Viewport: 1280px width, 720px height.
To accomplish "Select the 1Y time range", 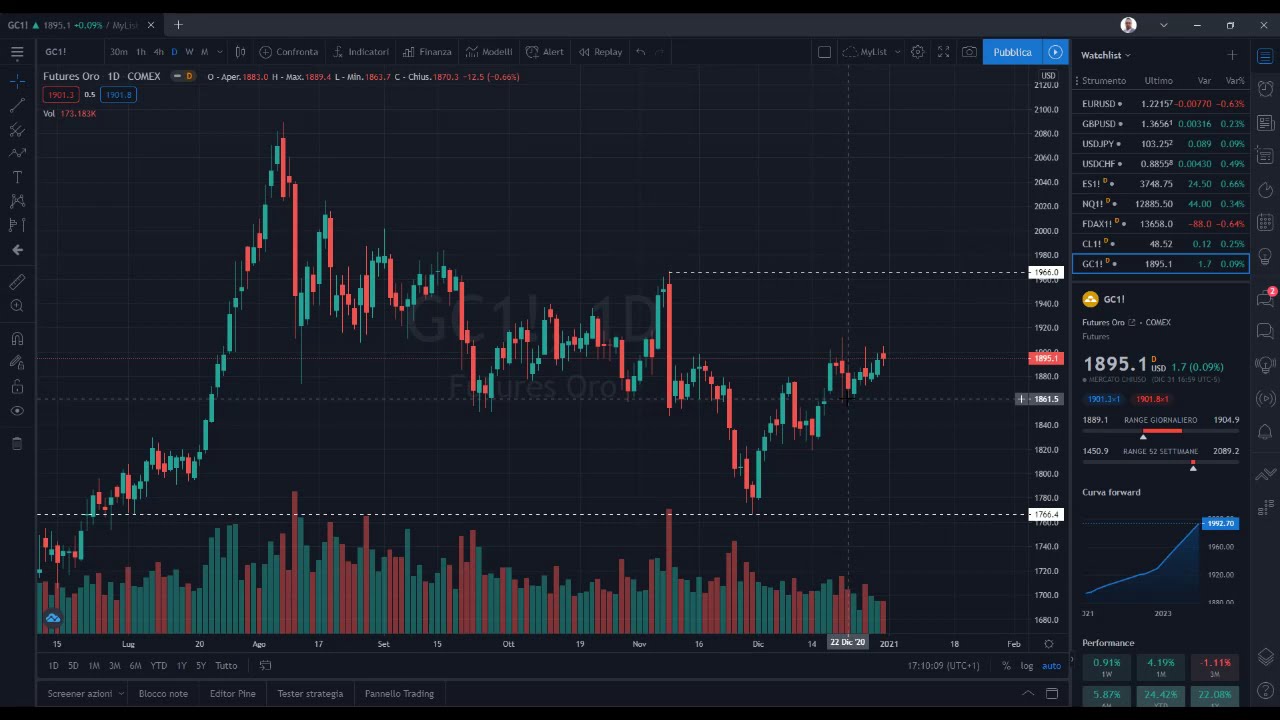I will (181, 666).
